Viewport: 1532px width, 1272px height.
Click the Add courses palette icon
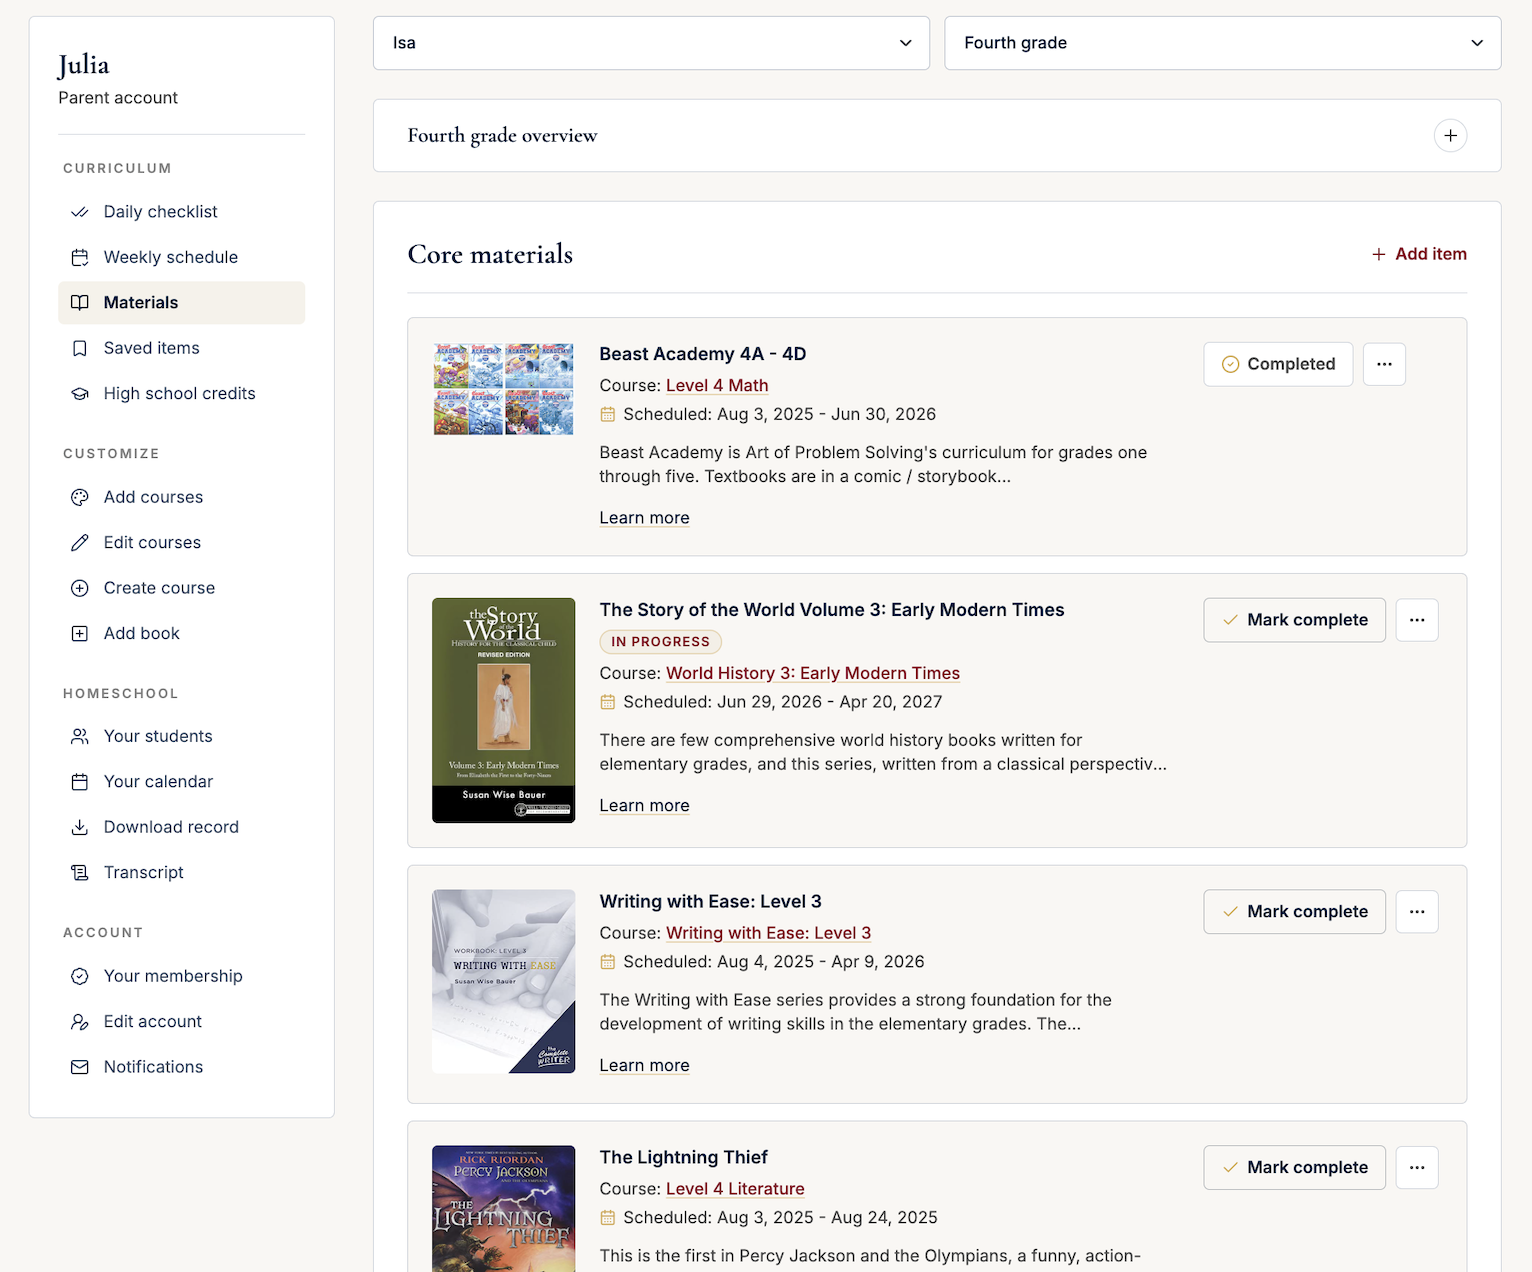click(x=80, y=497)
